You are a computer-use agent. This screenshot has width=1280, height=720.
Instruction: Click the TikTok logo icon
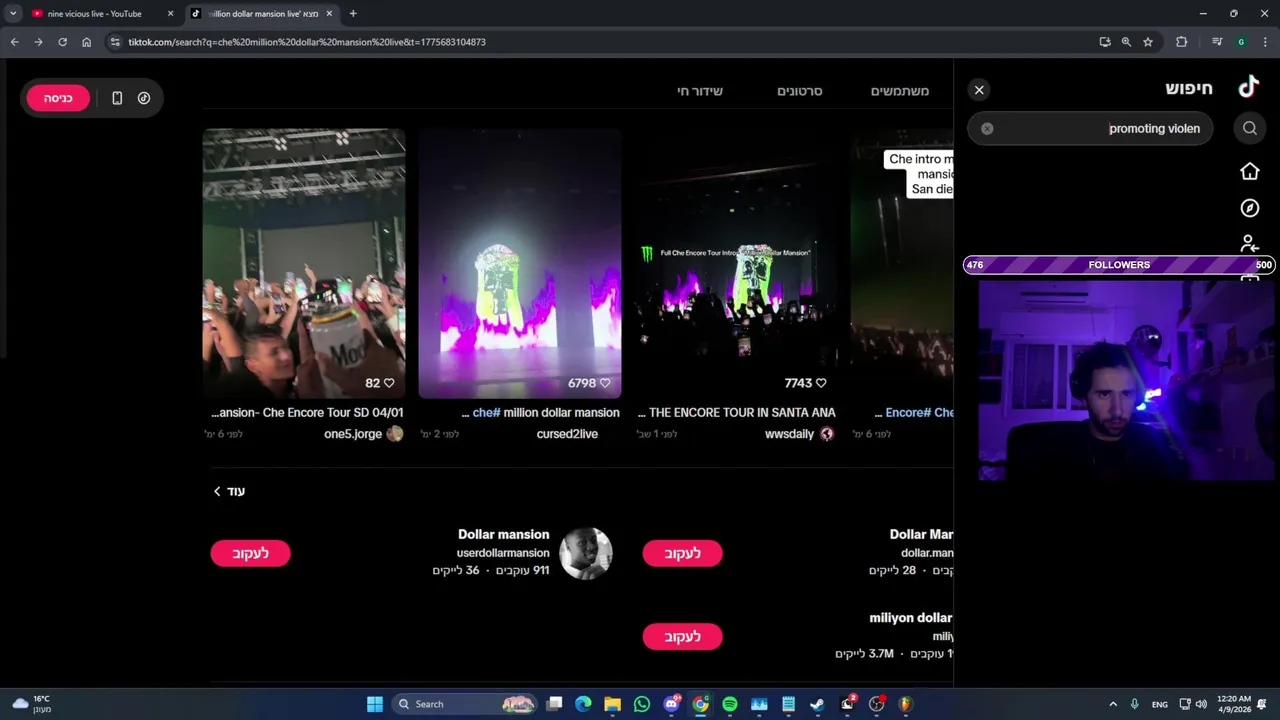click(x=1248, y=87)
